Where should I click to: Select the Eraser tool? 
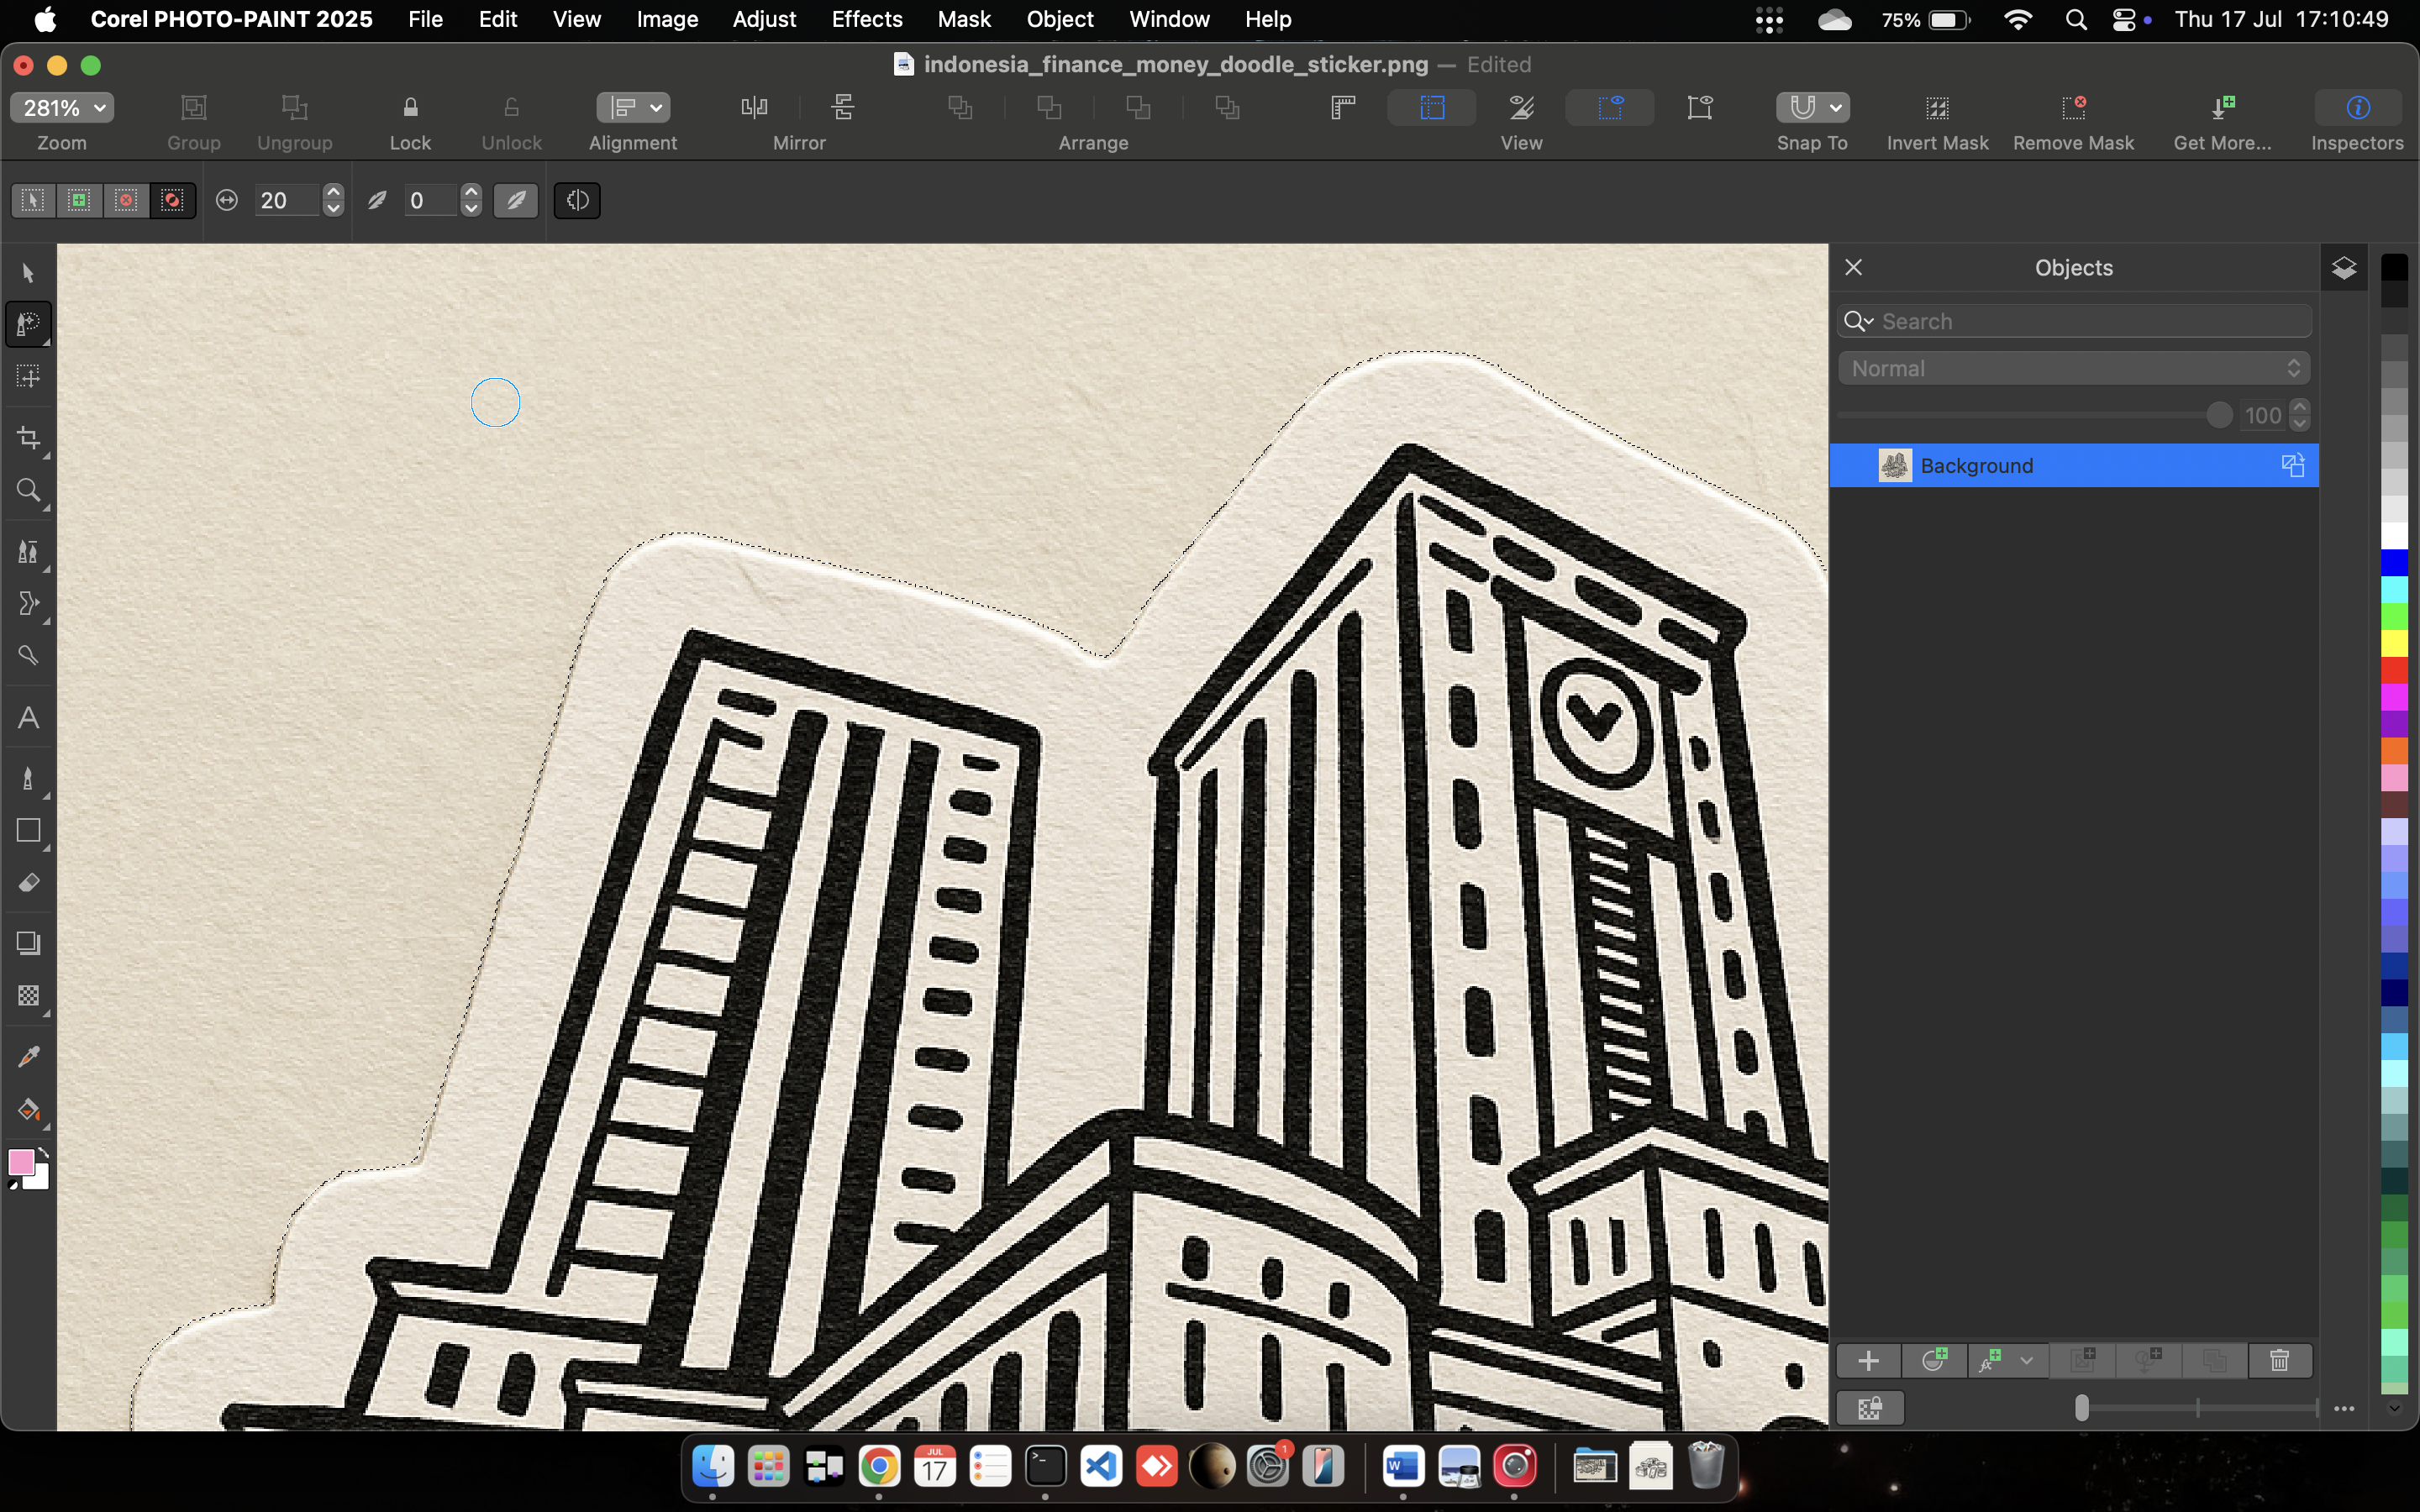[28, 883]
